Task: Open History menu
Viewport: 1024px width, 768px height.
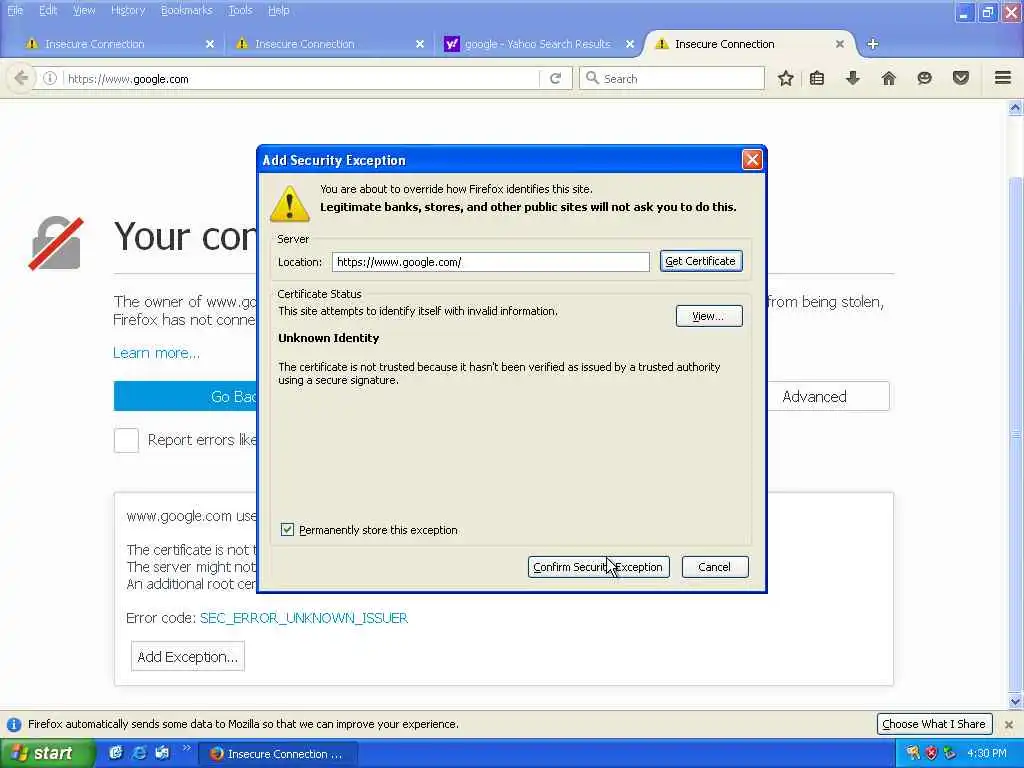Action: (128, 10)
